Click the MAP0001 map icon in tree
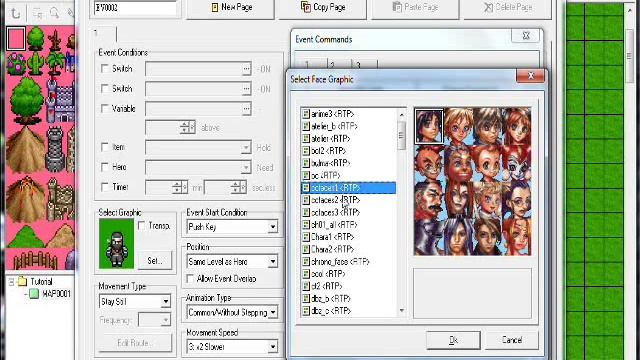 tap(34, 293)
